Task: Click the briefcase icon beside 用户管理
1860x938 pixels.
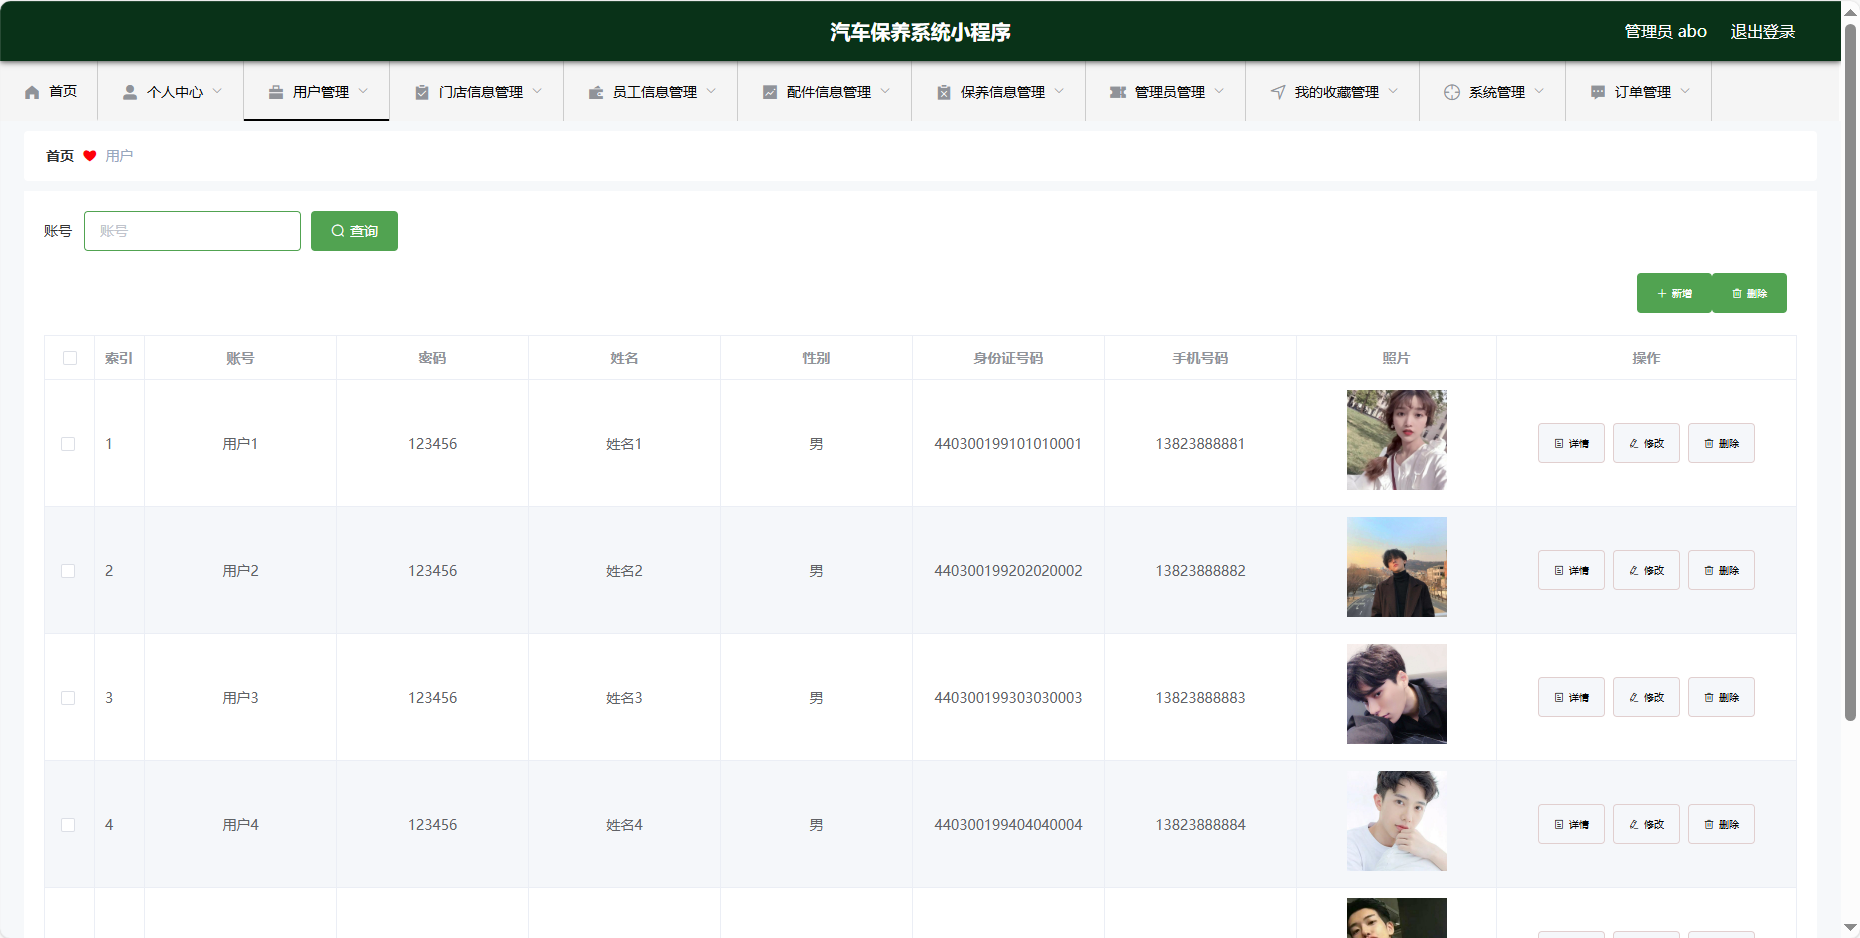Action: 276,92
